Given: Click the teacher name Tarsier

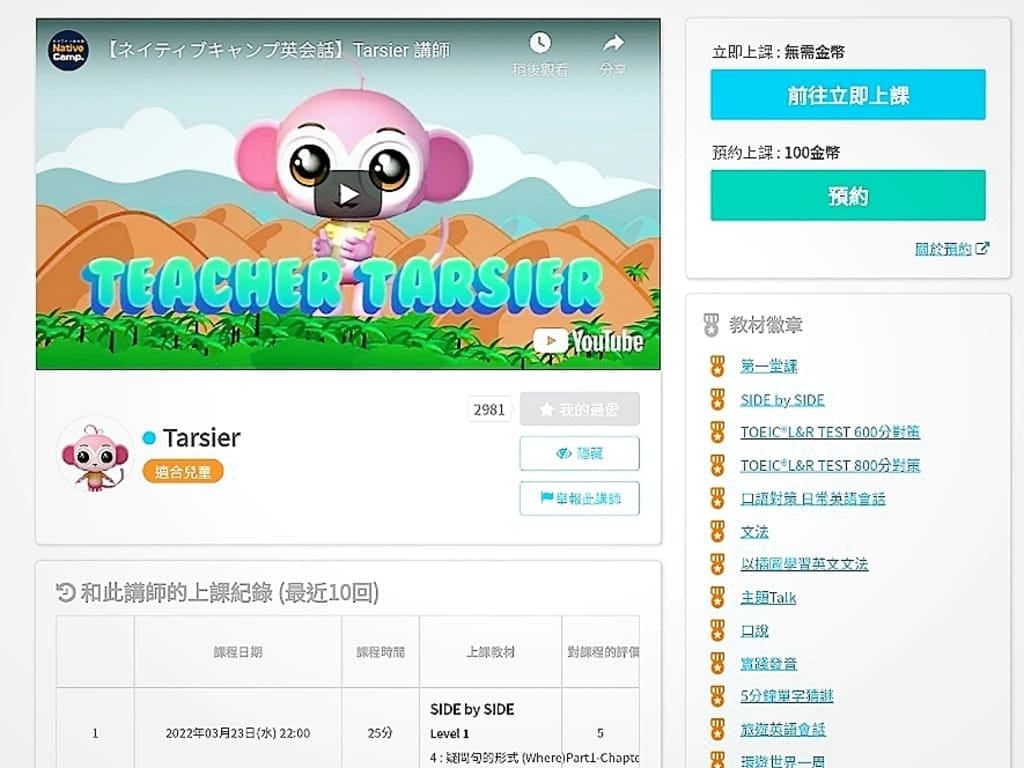Looking at the screenshot, I should tap(201, 438).
